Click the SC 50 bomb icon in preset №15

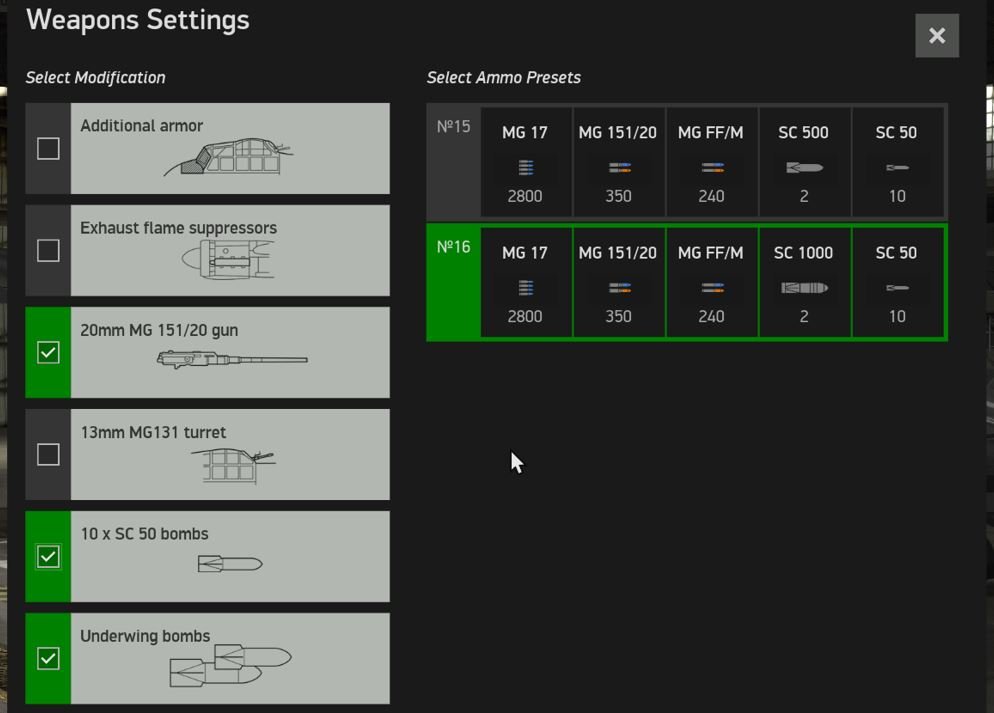[897, 167]
